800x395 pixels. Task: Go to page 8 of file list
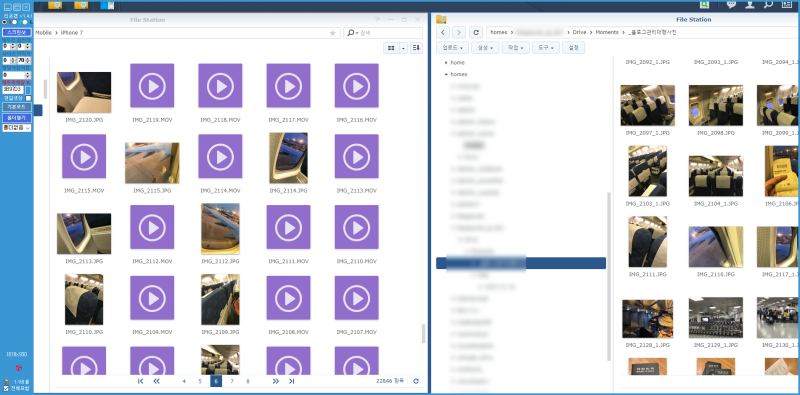click(x=248, y=381)
